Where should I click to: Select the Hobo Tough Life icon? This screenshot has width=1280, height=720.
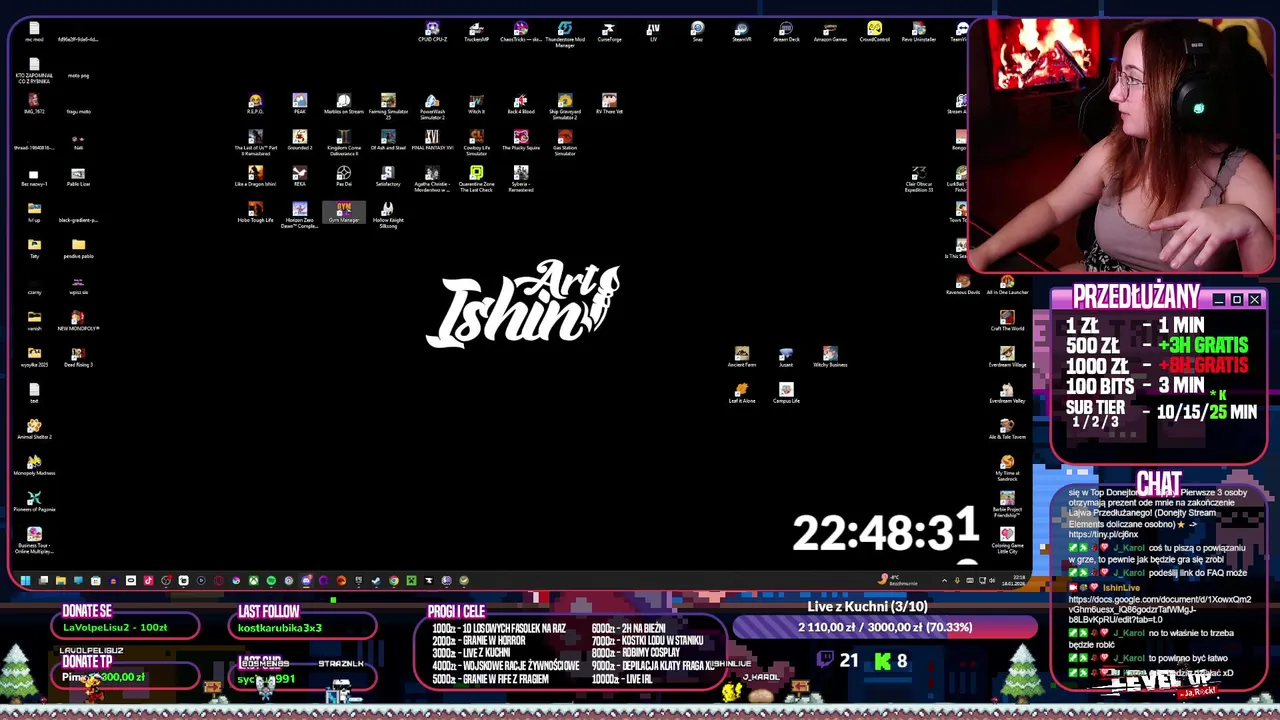[255, 213]
